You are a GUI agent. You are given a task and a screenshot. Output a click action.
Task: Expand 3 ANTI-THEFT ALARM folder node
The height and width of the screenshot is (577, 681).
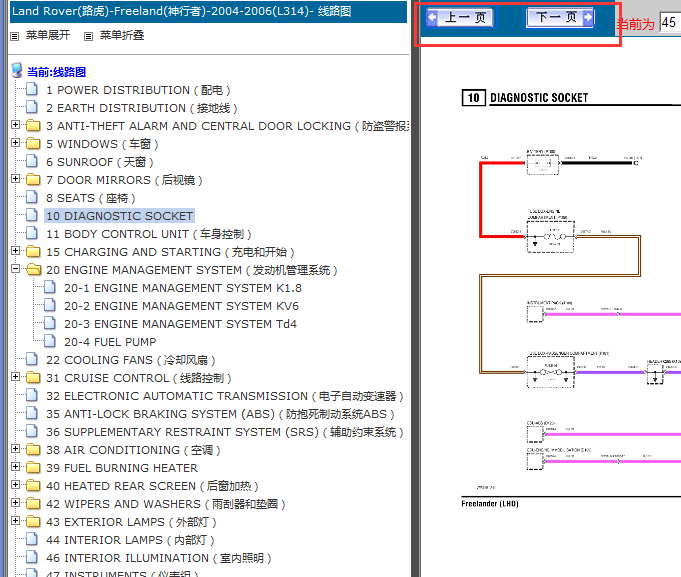tap(16, 125)
